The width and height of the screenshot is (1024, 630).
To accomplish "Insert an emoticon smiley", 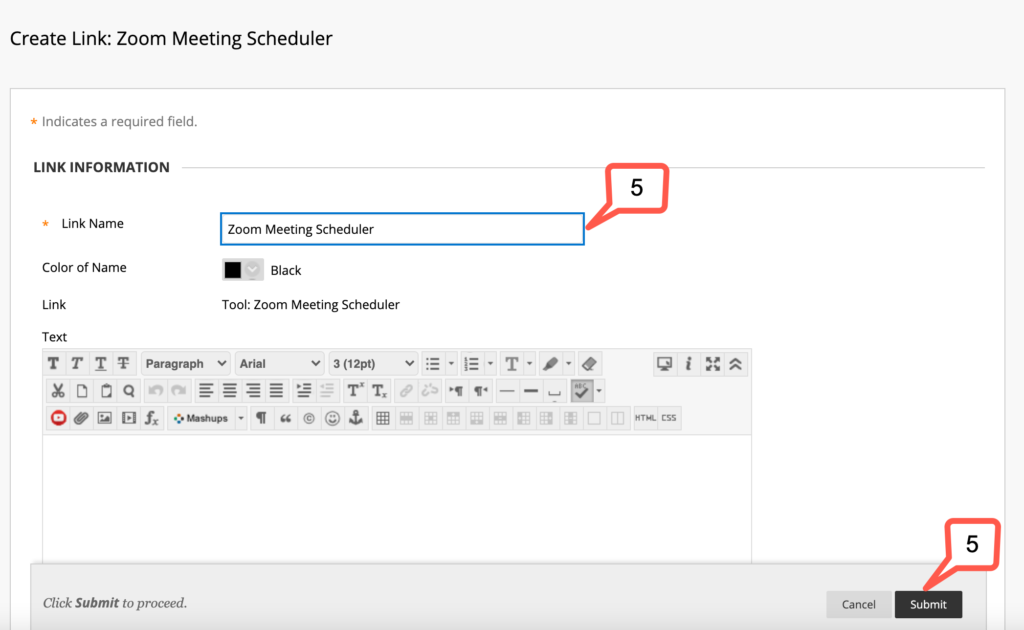I will [x=332, y=418].
